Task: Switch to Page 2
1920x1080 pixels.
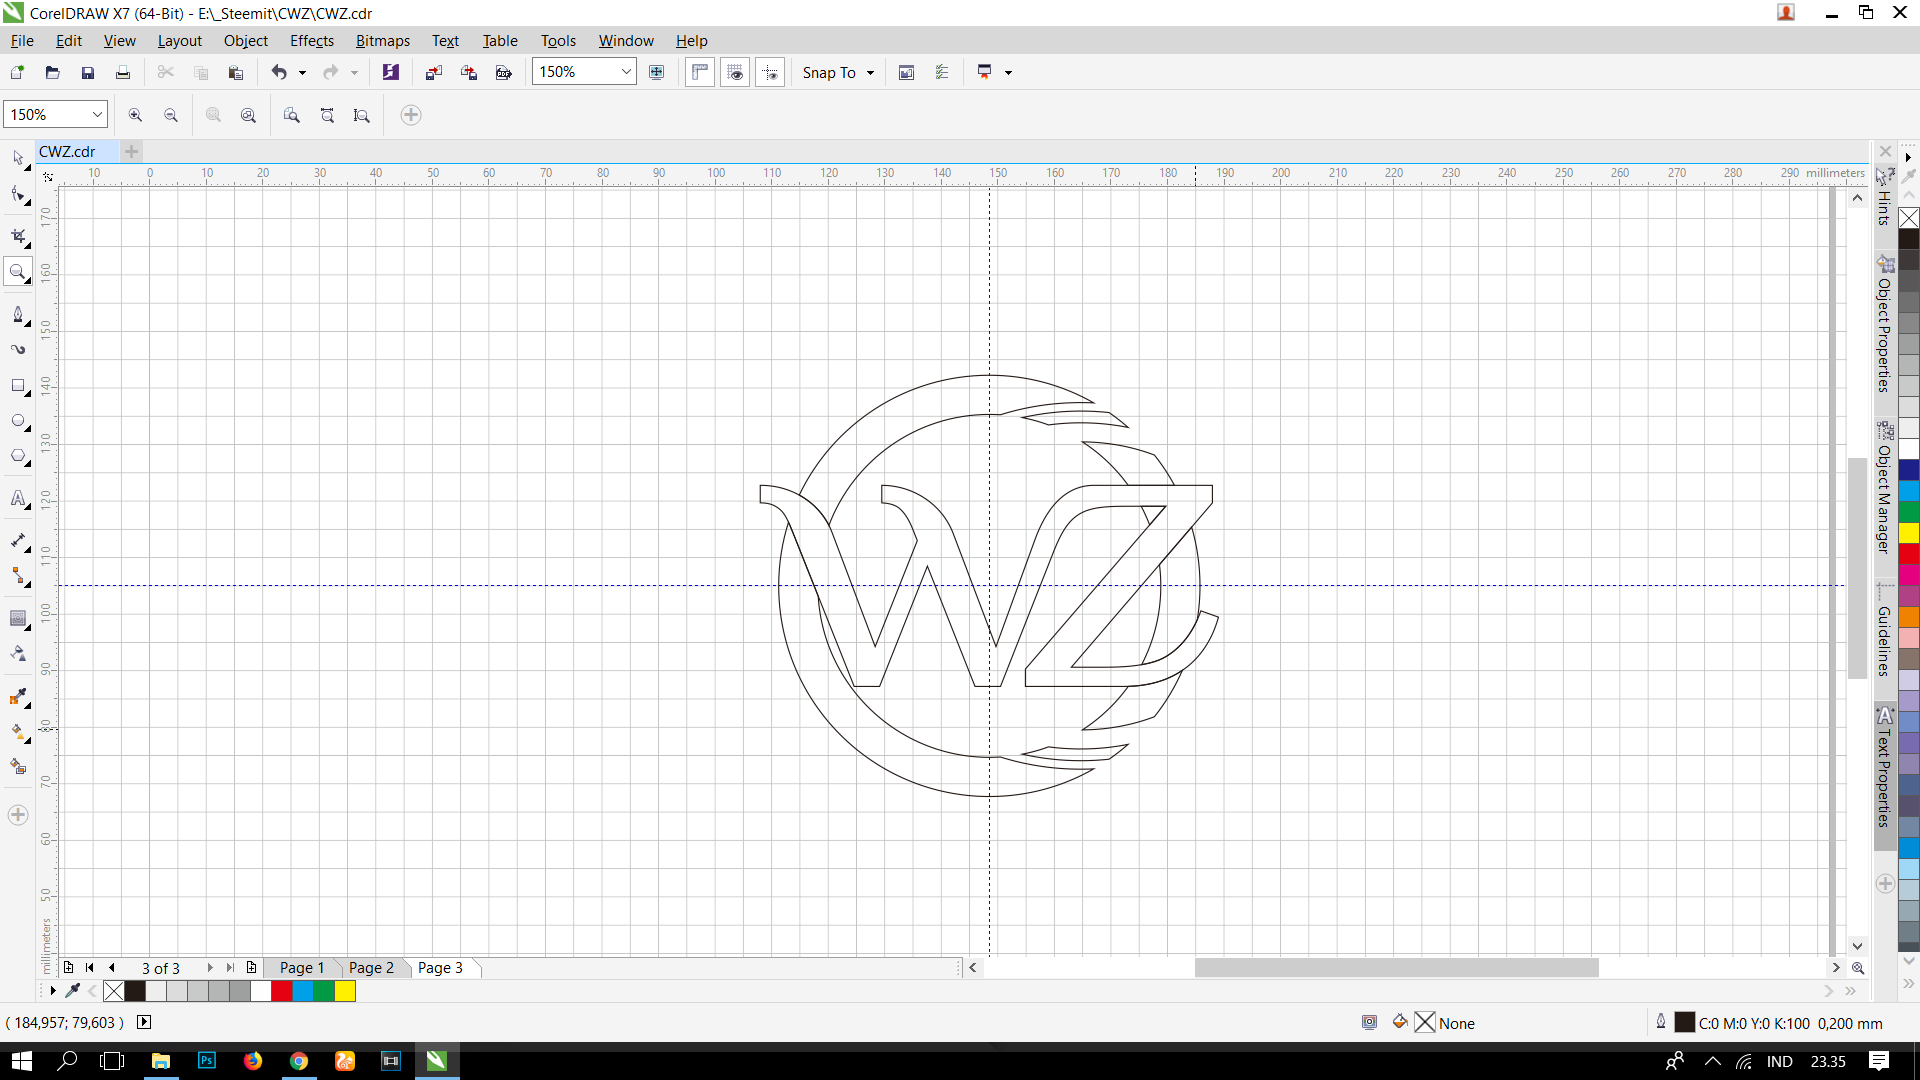Action: tap(371, 967)
